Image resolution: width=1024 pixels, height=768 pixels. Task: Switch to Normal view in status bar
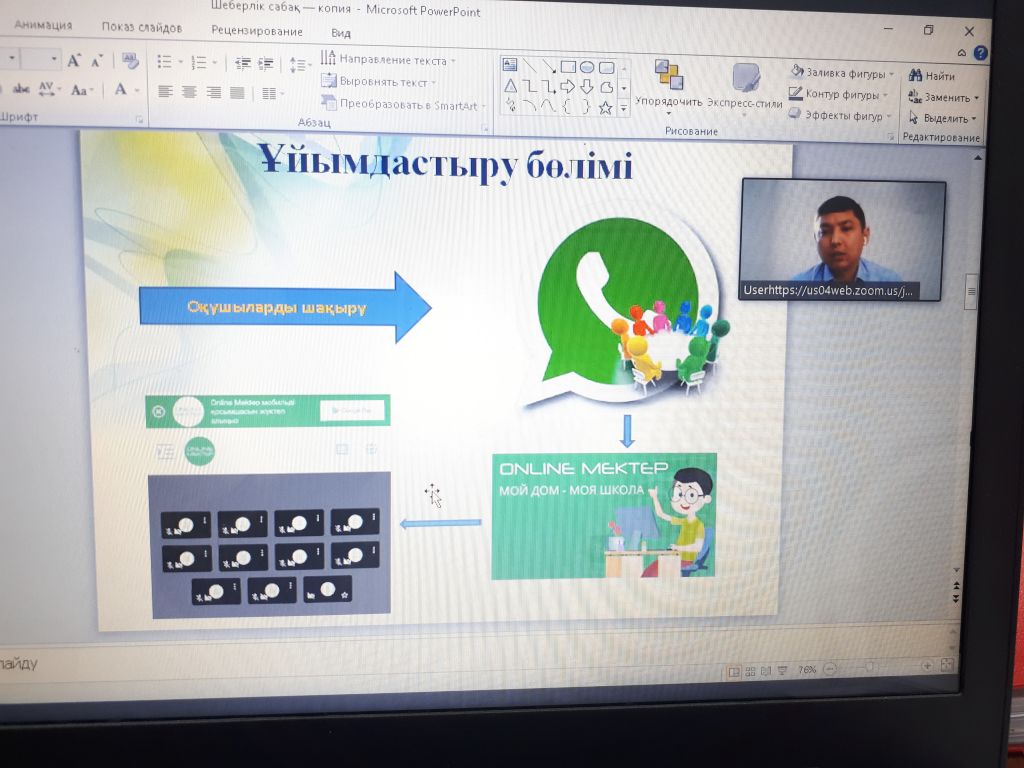[734, 671]
